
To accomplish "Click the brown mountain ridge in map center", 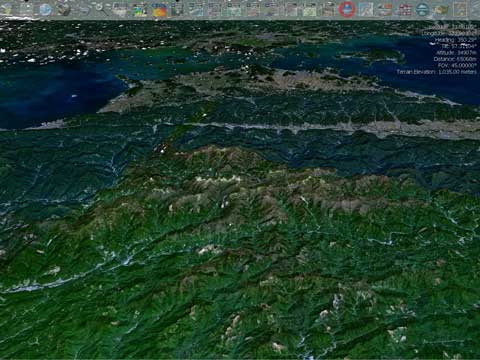I will [217, 187].
